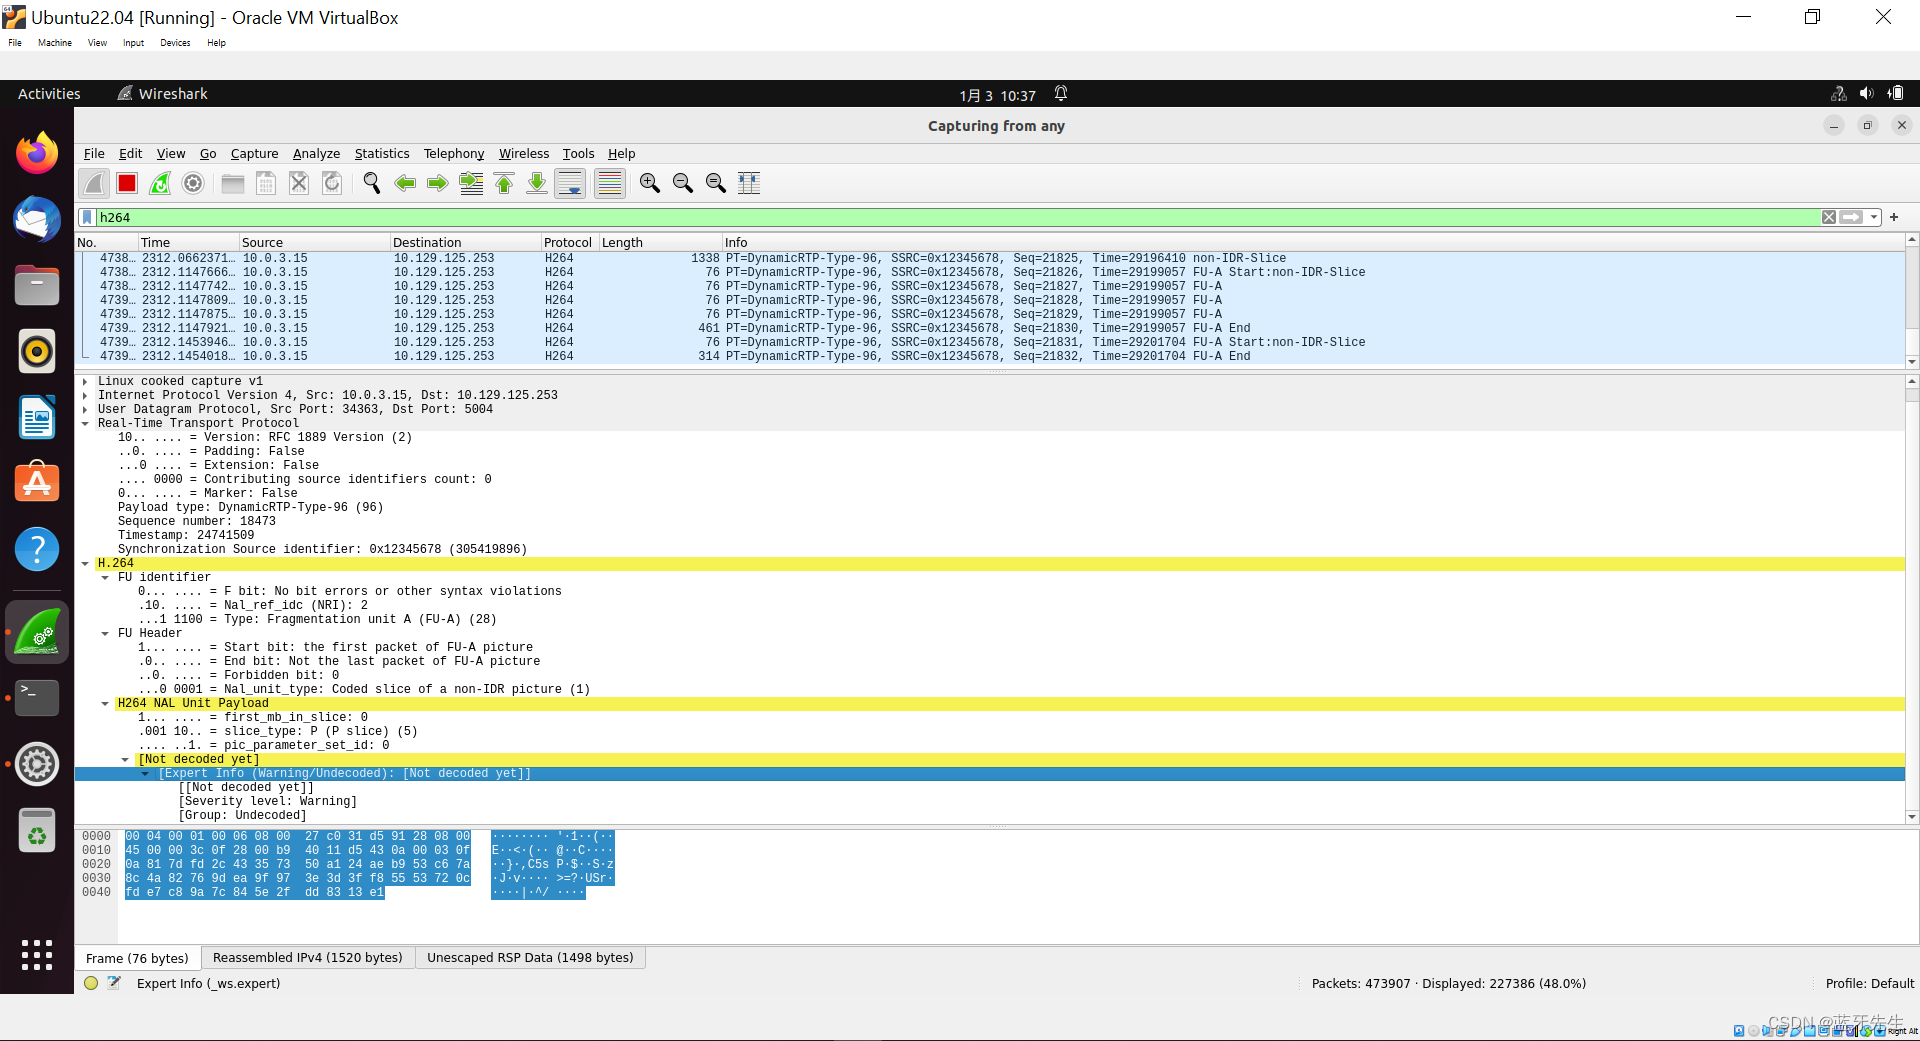Switch to the Reassembled IPv4 tab

pyautogui.click(x=308, y=957)
